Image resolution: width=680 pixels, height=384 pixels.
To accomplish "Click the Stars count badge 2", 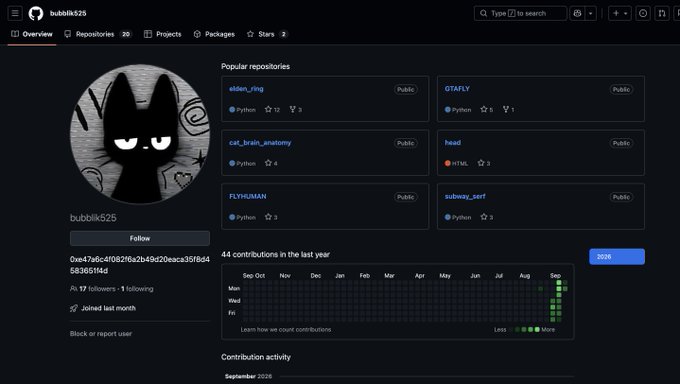I will 283,34.
